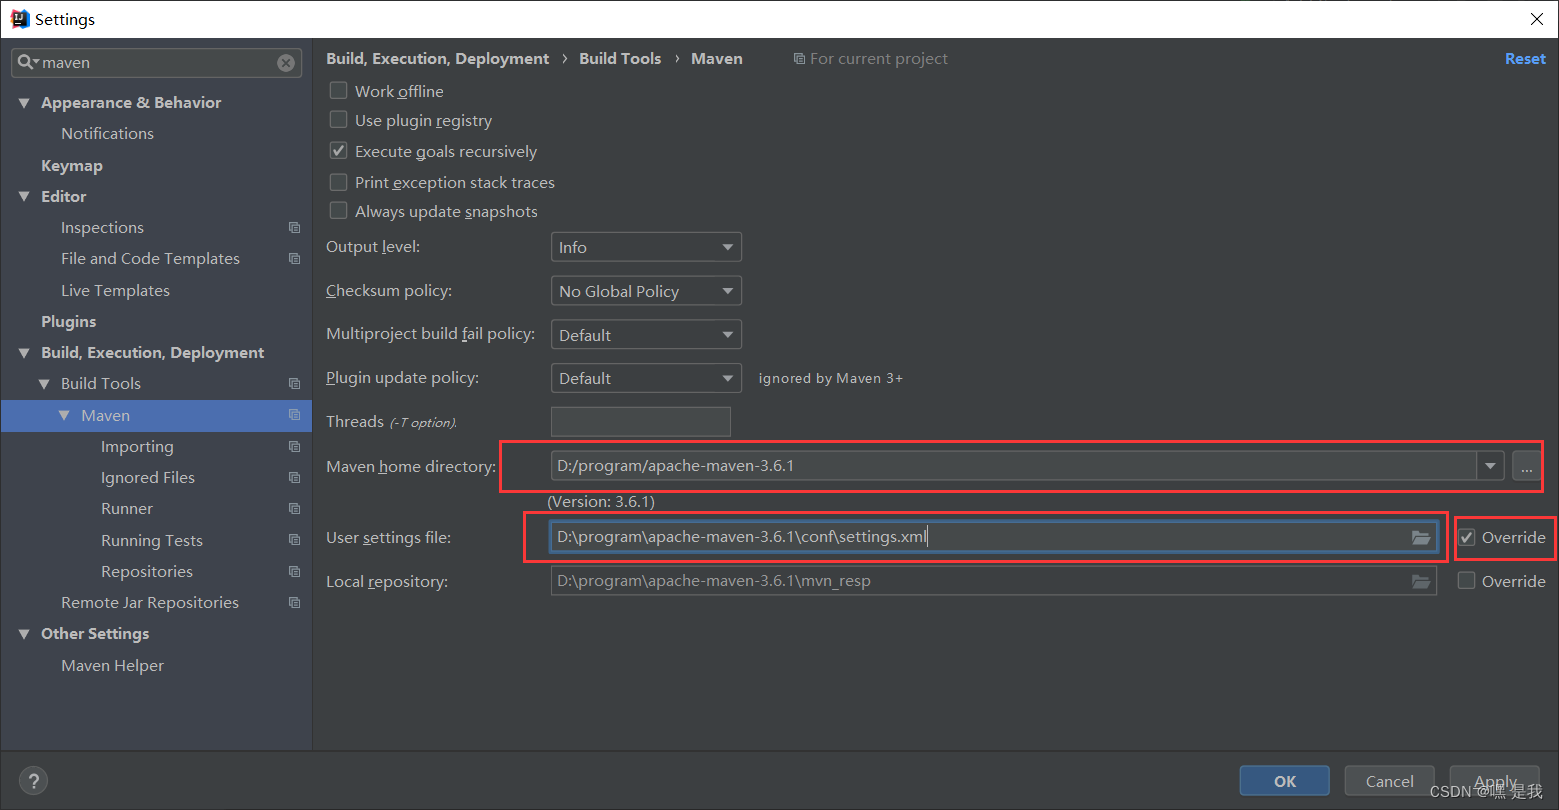Image resolution: width=1559 pixels, height=810 pixels.
Task: Click the browse button for Maven home directory
Action: pyautogui.click(x=1526, y=466)
